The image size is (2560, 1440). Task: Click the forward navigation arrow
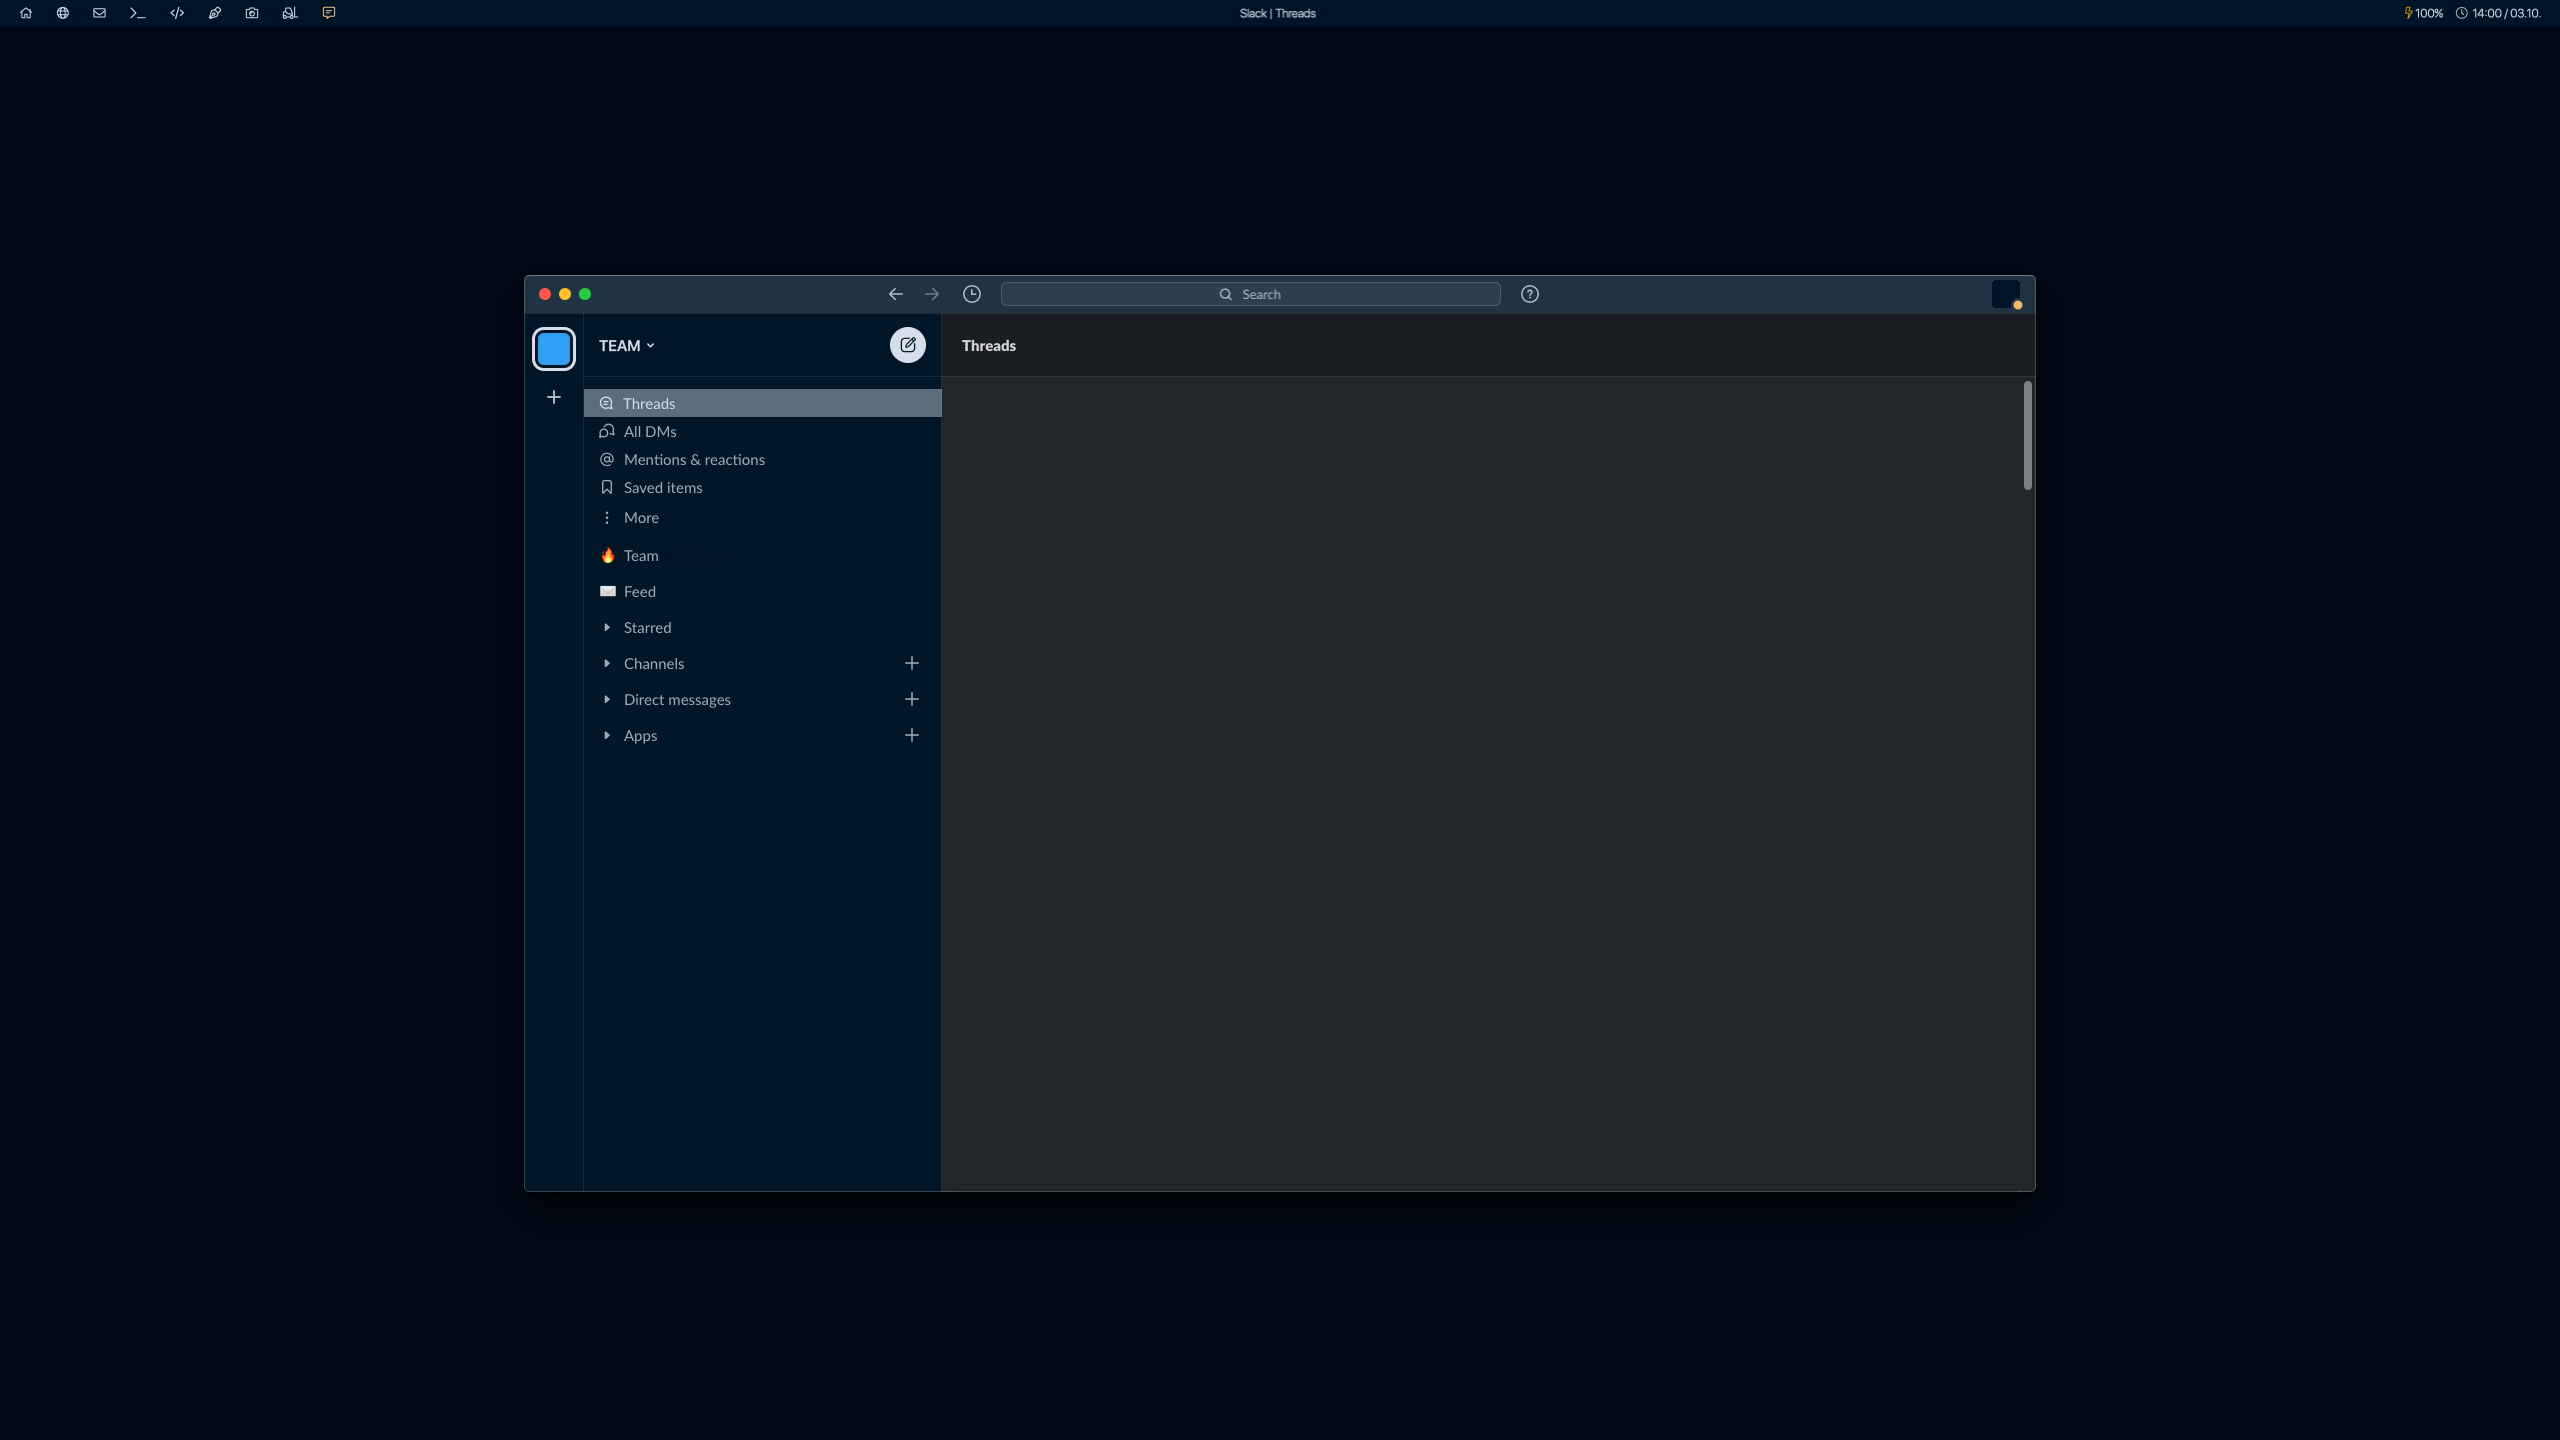931,294
